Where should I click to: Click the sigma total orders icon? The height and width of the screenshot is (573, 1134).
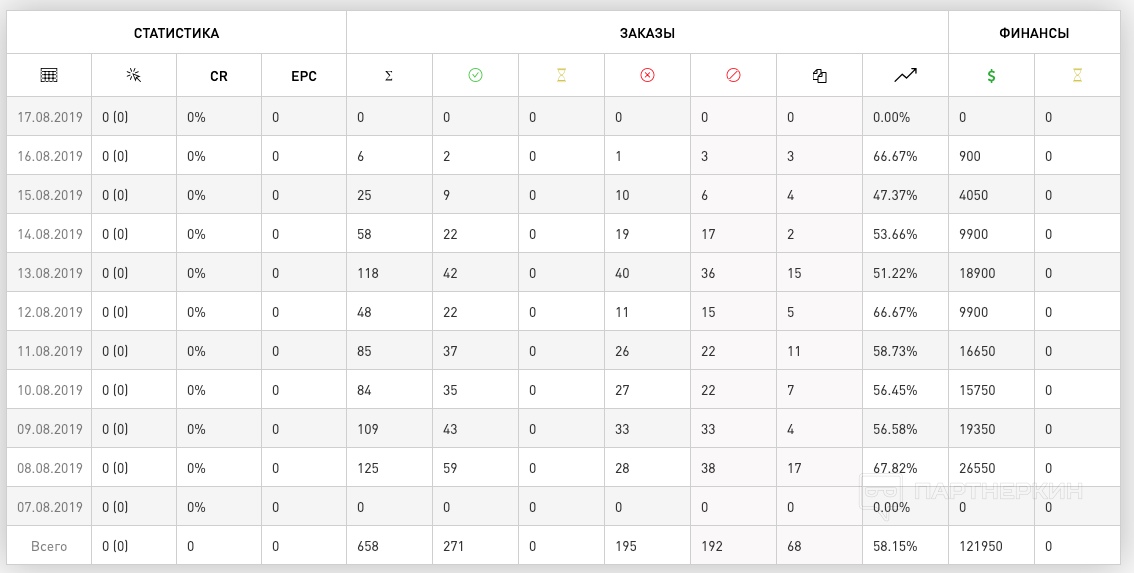(388, 75)
